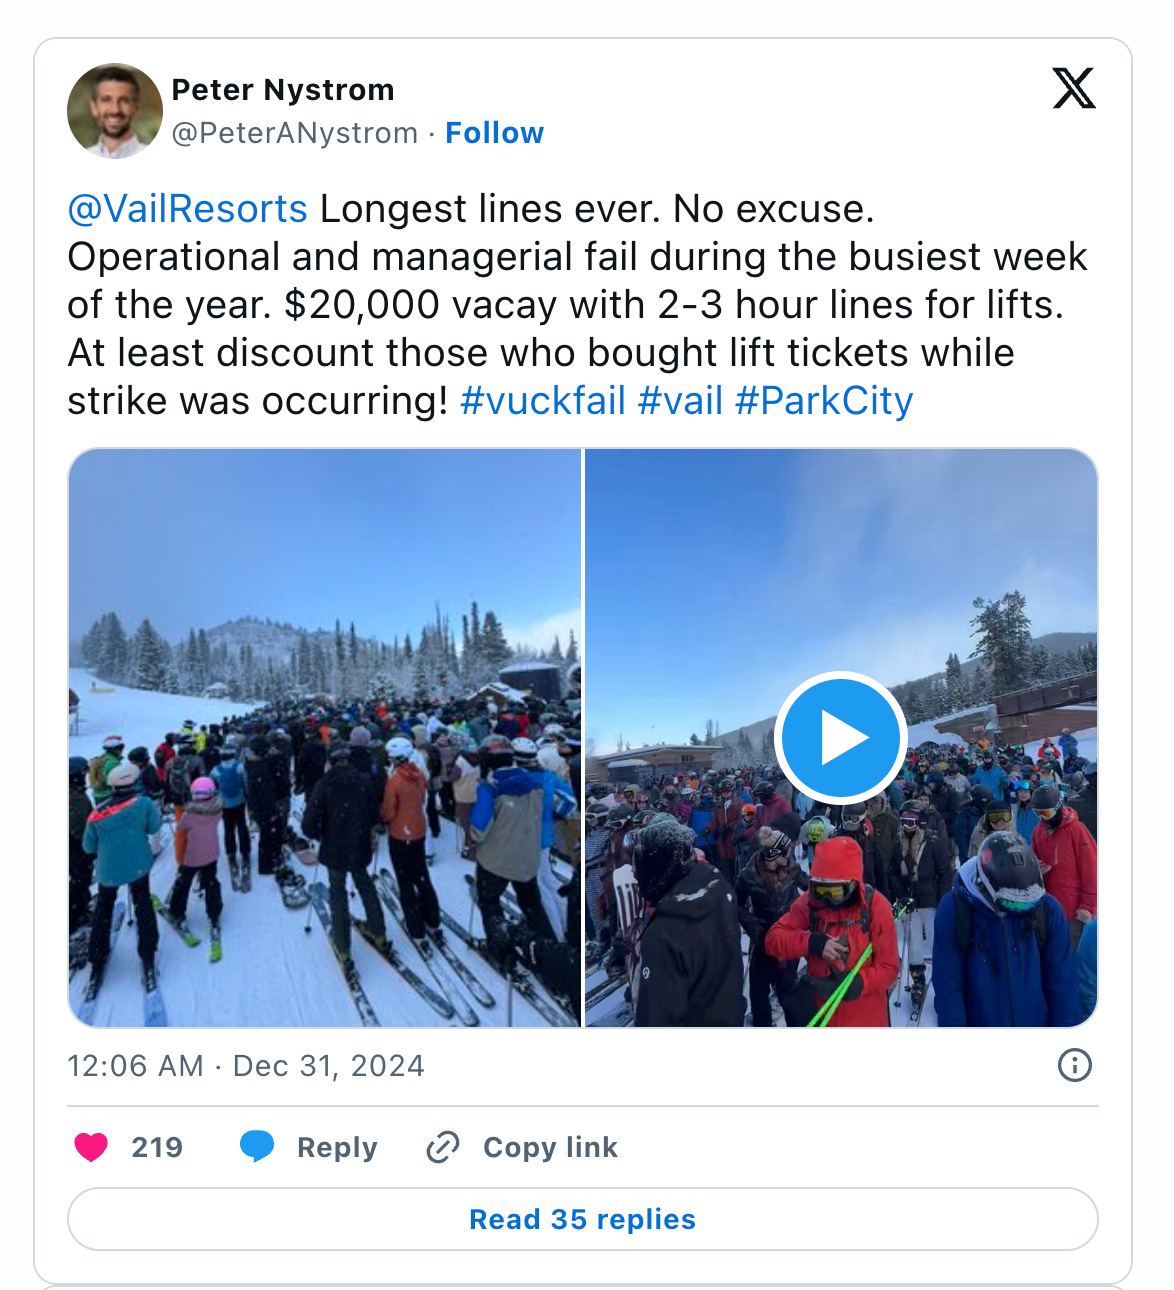1174x1290 pixels.
Task: Open the left crowd photo
Action: tap(324, 737)
